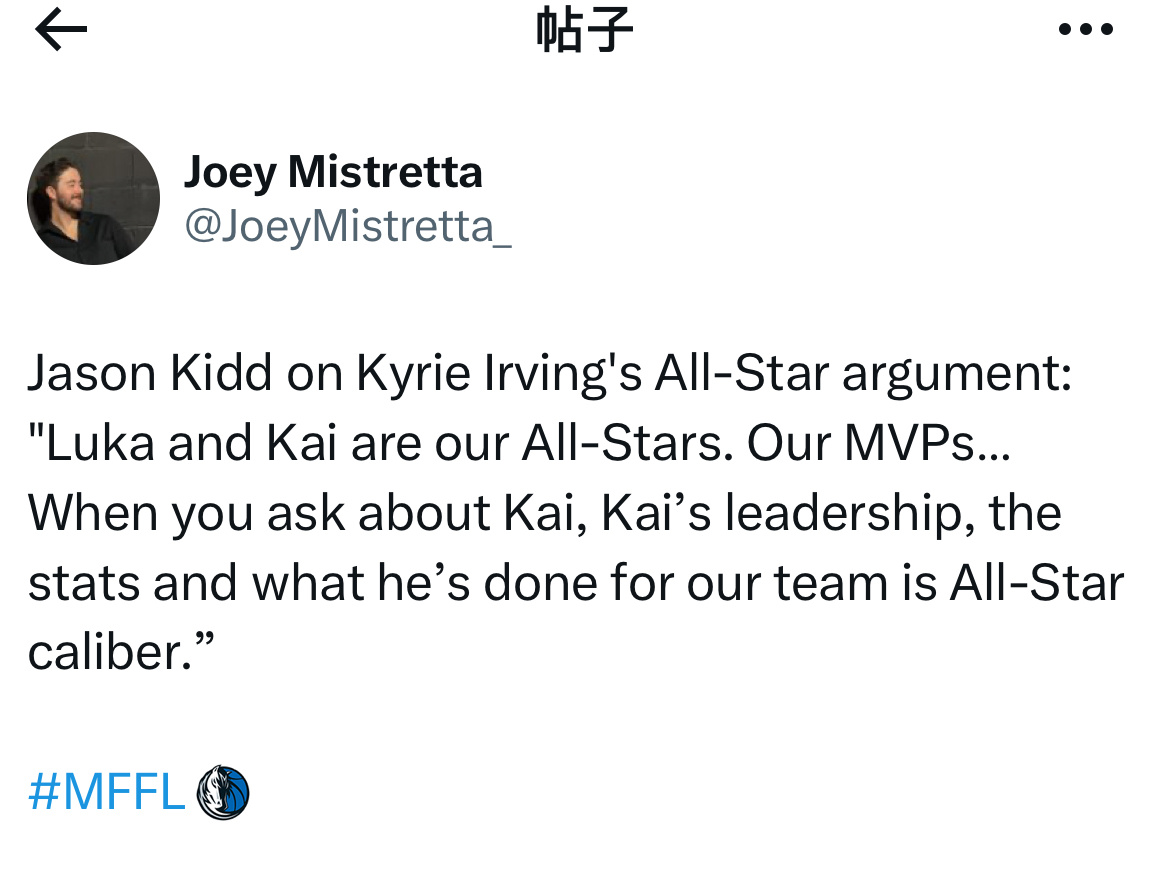
Task: Open the @JoeyMistretta_ handle link
Action: (x=348, y=226)
